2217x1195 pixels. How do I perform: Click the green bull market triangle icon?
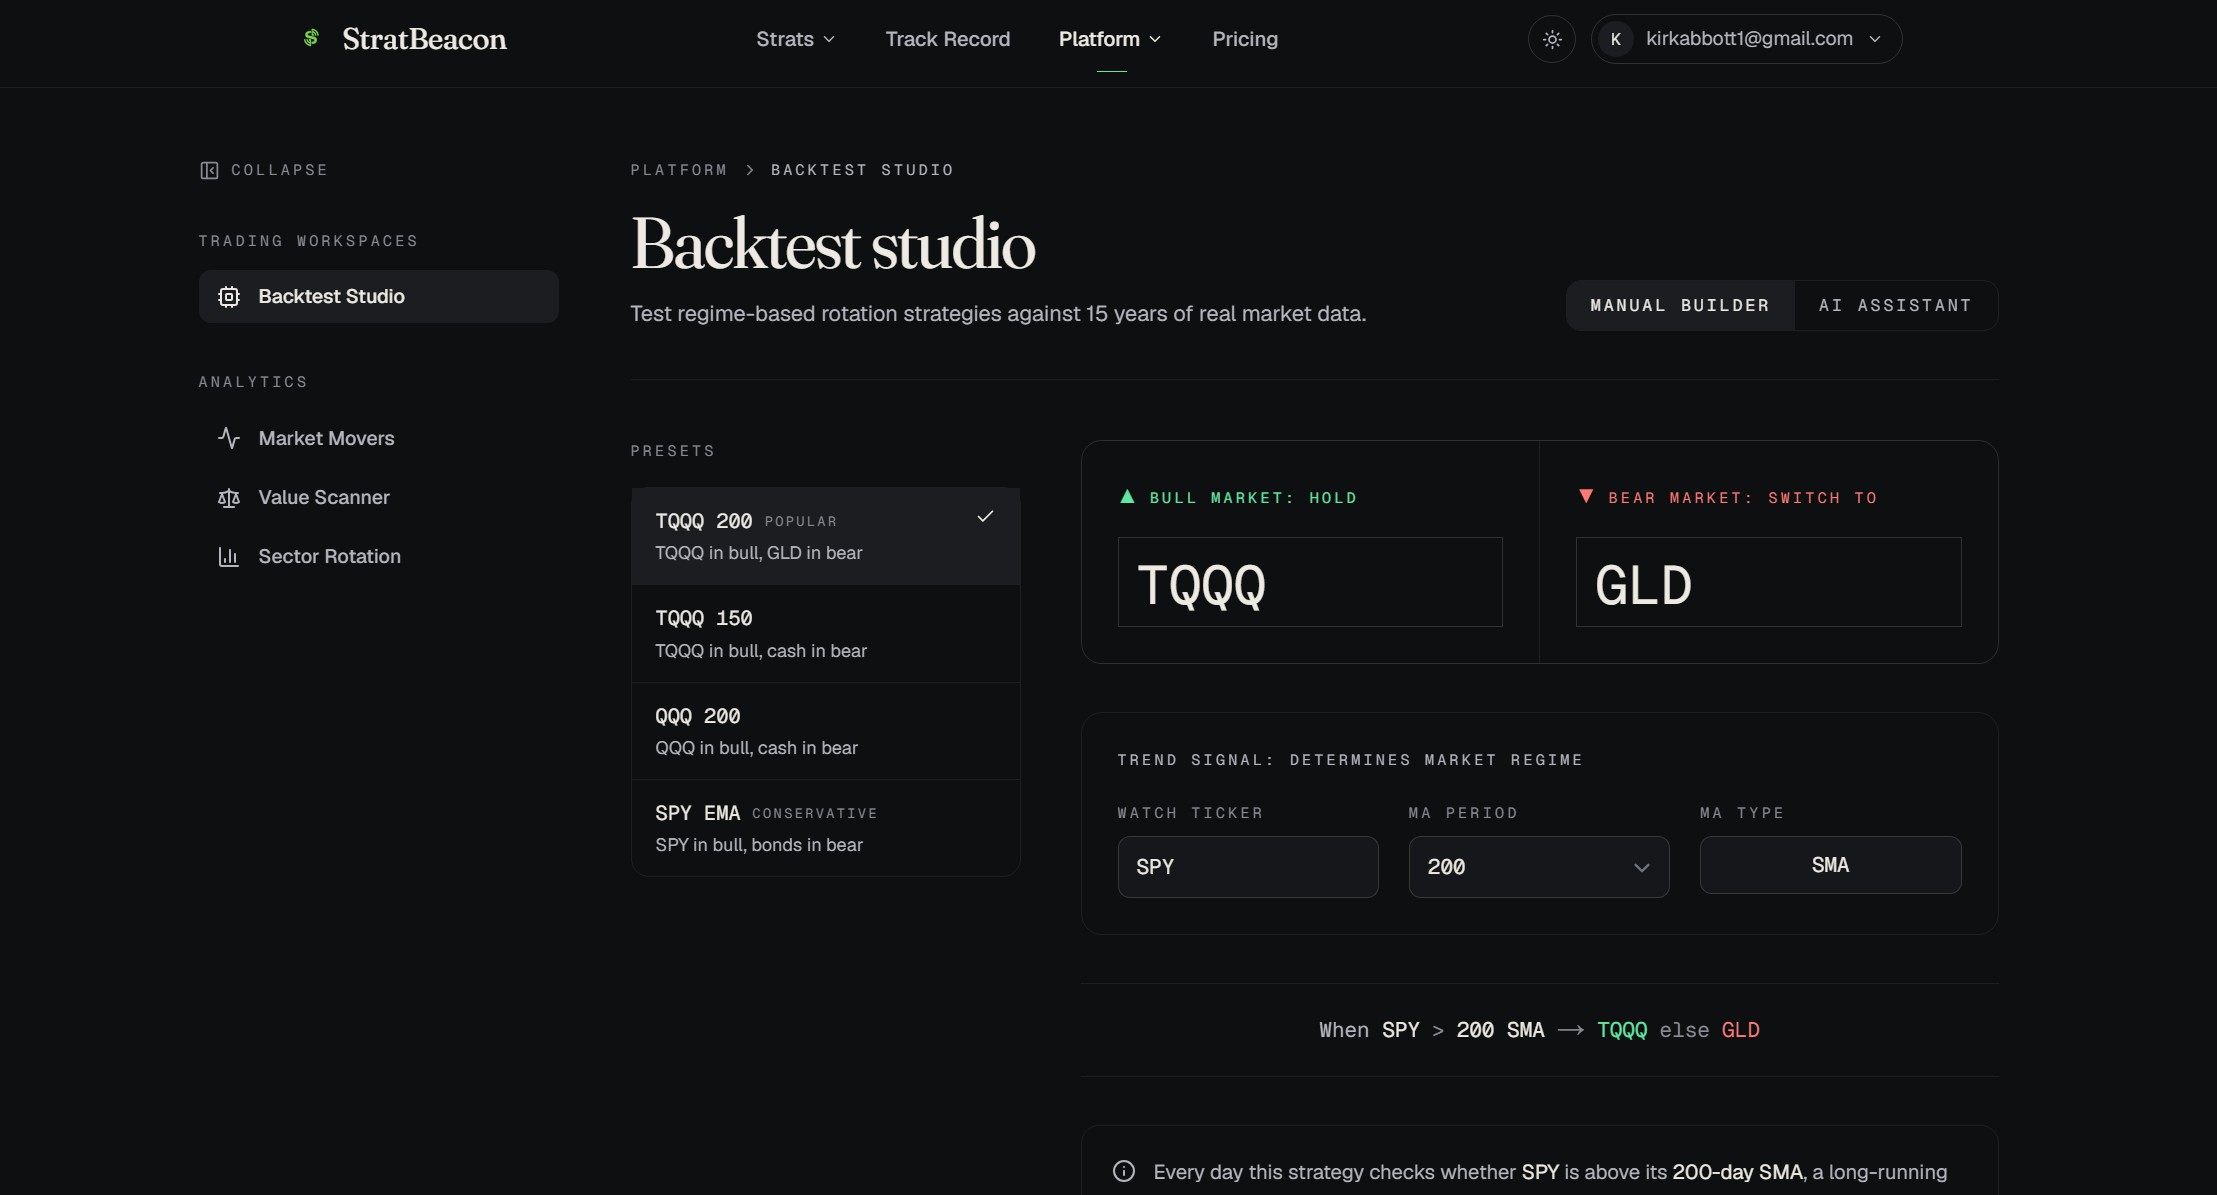point(1127,496)
